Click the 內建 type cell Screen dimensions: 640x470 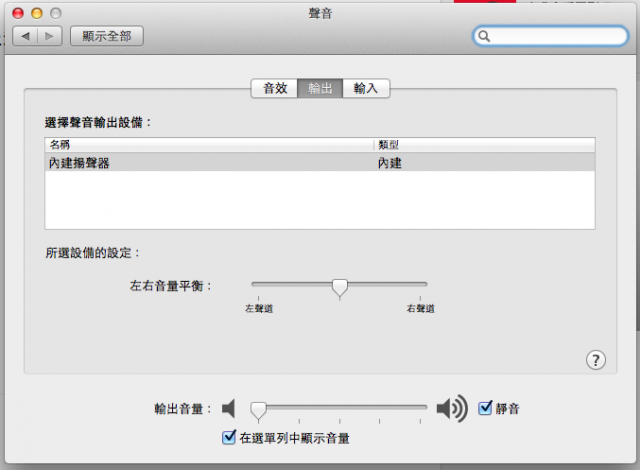pos(390,163)
